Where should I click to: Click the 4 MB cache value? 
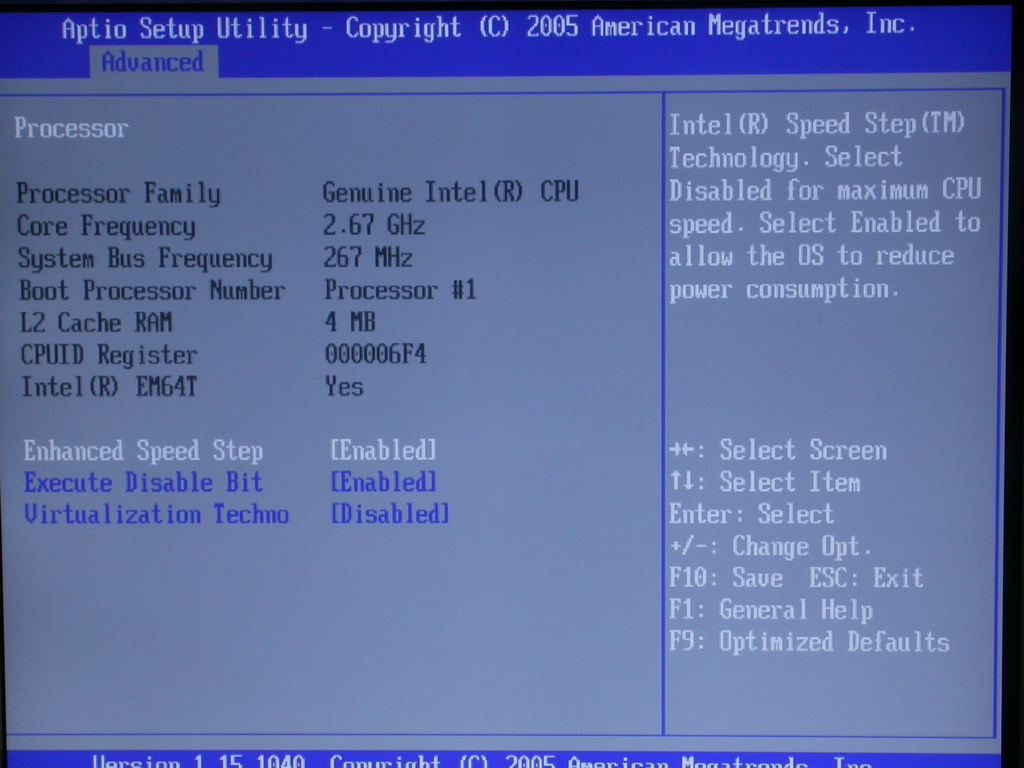(350, 322)
